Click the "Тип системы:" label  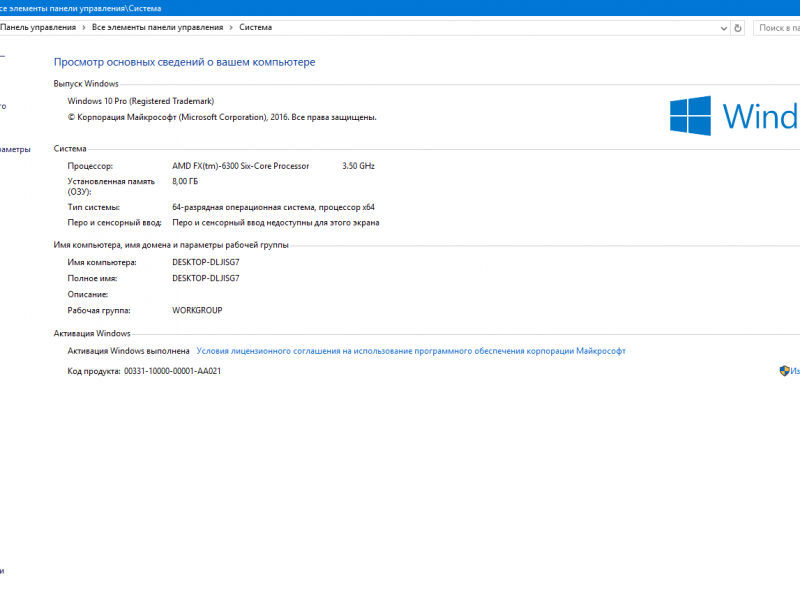pyautogui.click(x=93, y=207)
